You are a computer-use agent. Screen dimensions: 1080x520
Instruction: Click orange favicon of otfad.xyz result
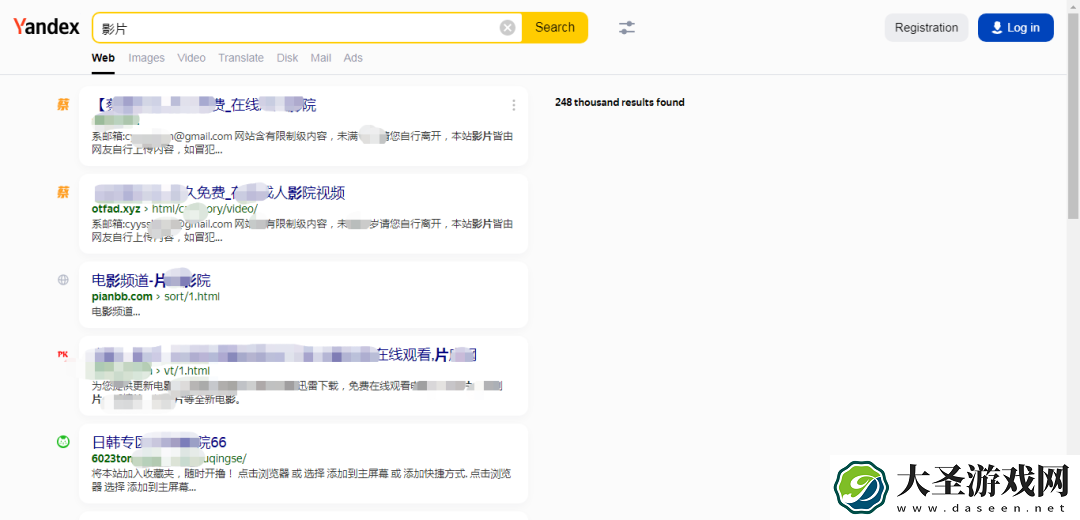(x=63, y=192)
